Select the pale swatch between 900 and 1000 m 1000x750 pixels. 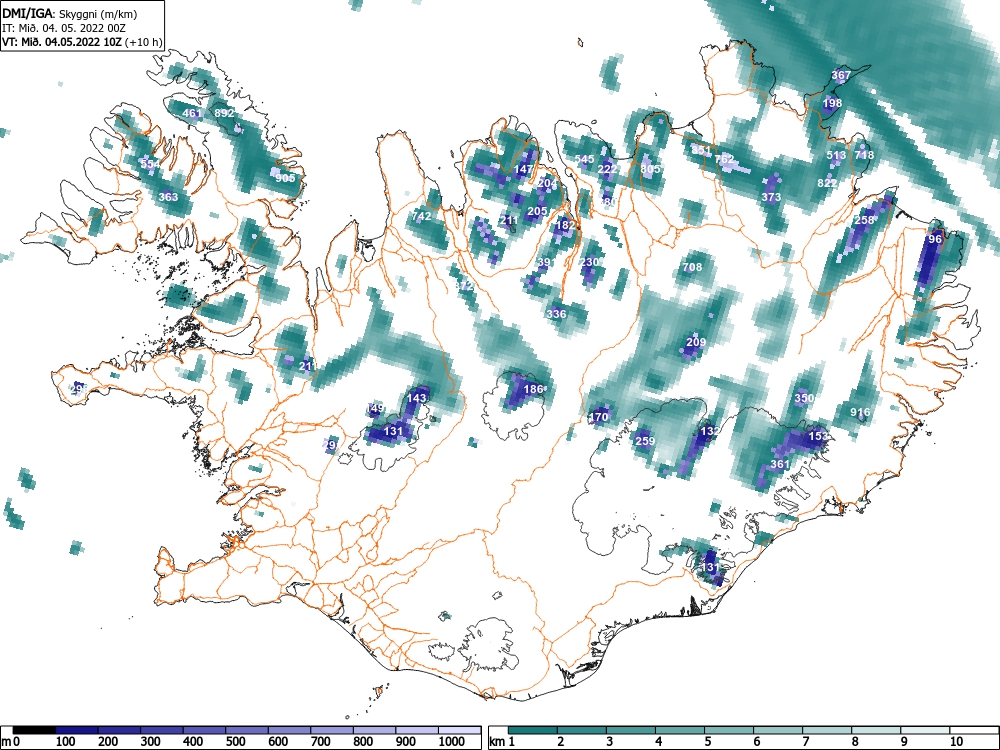pyautogui.click(x=418, y=730)
